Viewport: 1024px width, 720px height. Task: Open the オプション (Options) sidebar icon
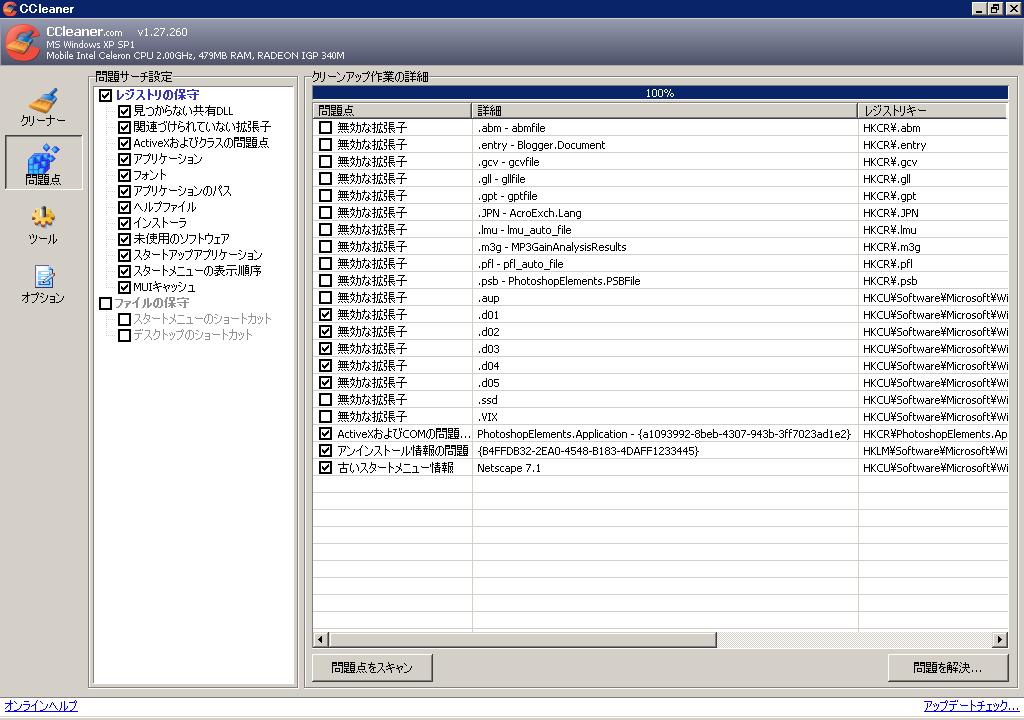click(x=43, y=284)
